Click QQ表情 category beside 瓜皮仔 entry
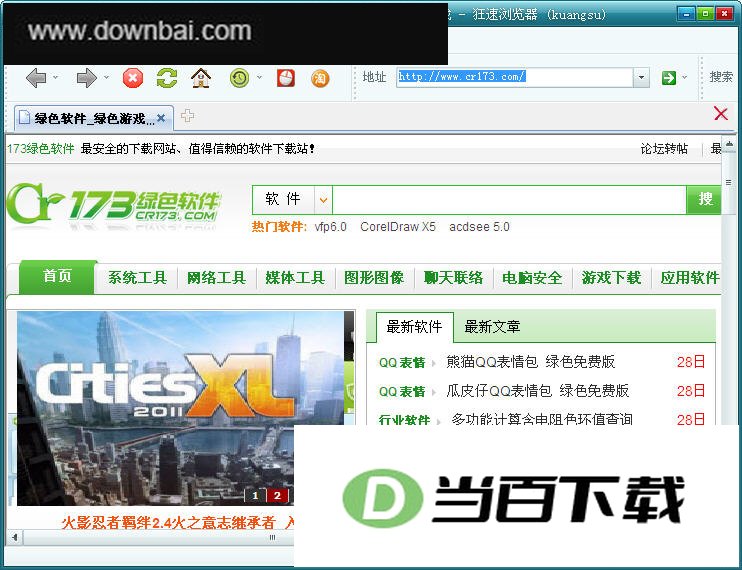The image size is (742, 570). coord(402,392)
